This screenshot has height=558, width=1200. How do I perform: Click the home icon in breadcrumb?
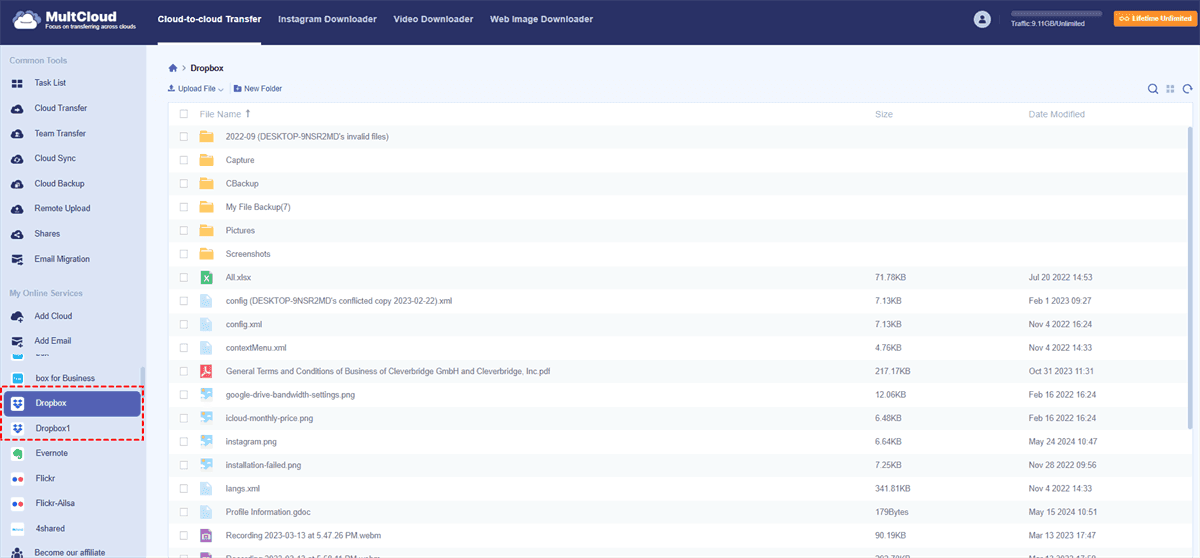pos(173,68)
